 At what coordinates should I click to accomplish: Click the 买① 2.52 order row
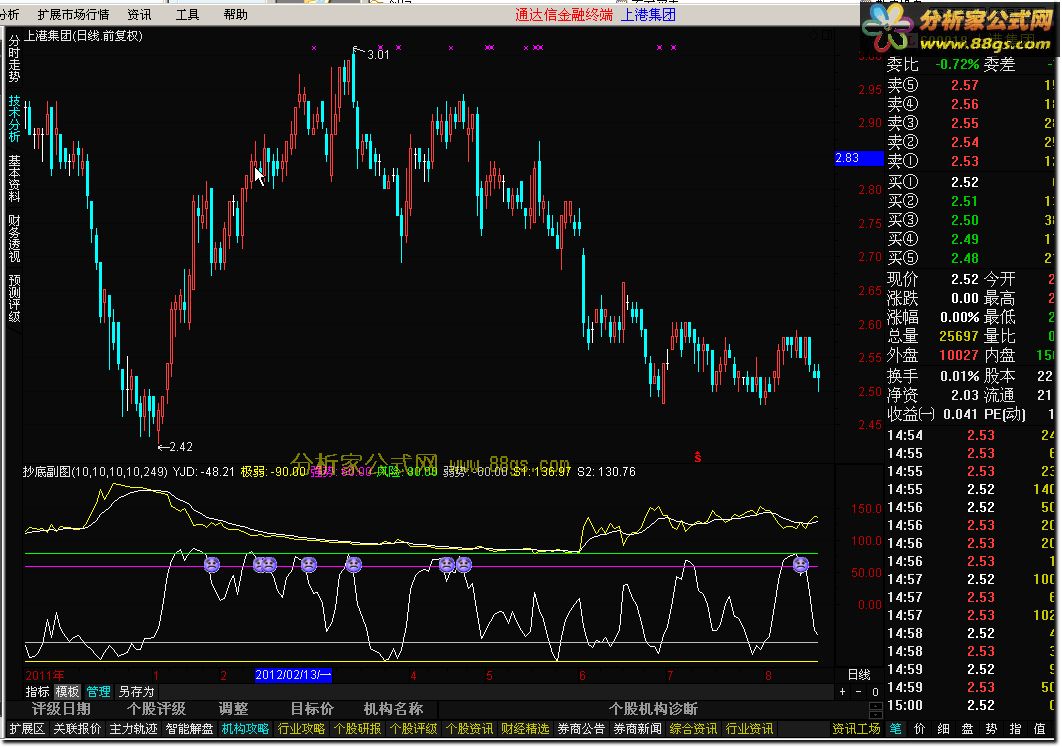click(971, 182)
